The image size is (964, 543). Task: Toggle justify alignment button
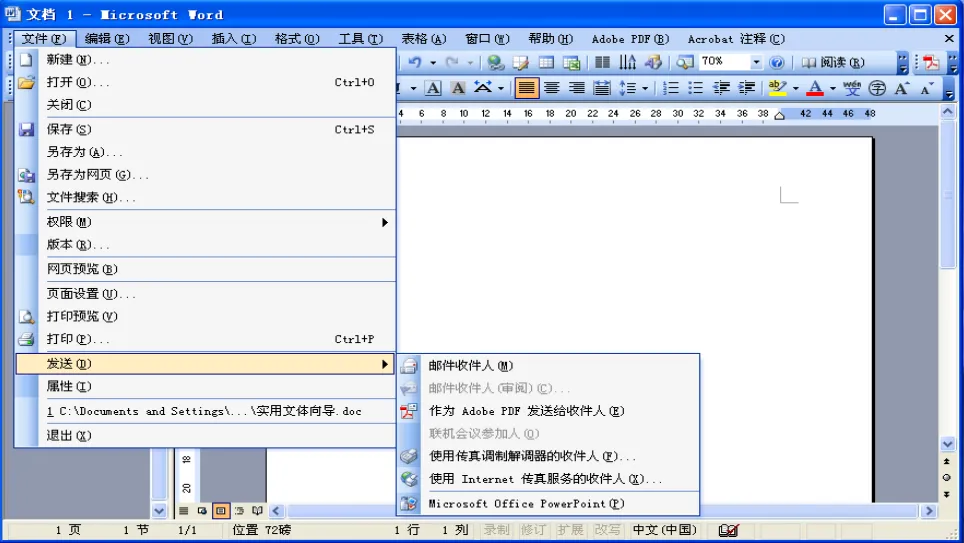click(526, 88)
